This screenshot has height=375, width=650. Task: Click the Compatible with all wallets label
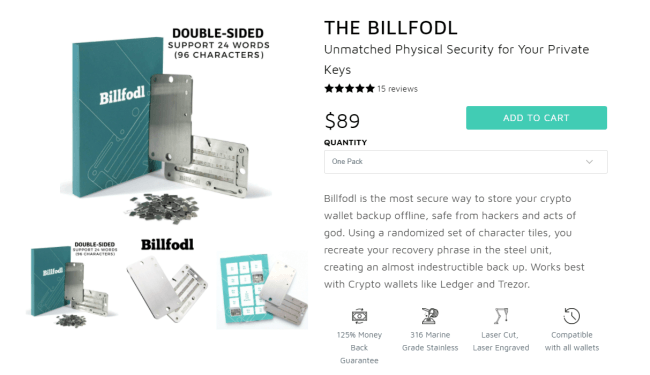[572, 341]
